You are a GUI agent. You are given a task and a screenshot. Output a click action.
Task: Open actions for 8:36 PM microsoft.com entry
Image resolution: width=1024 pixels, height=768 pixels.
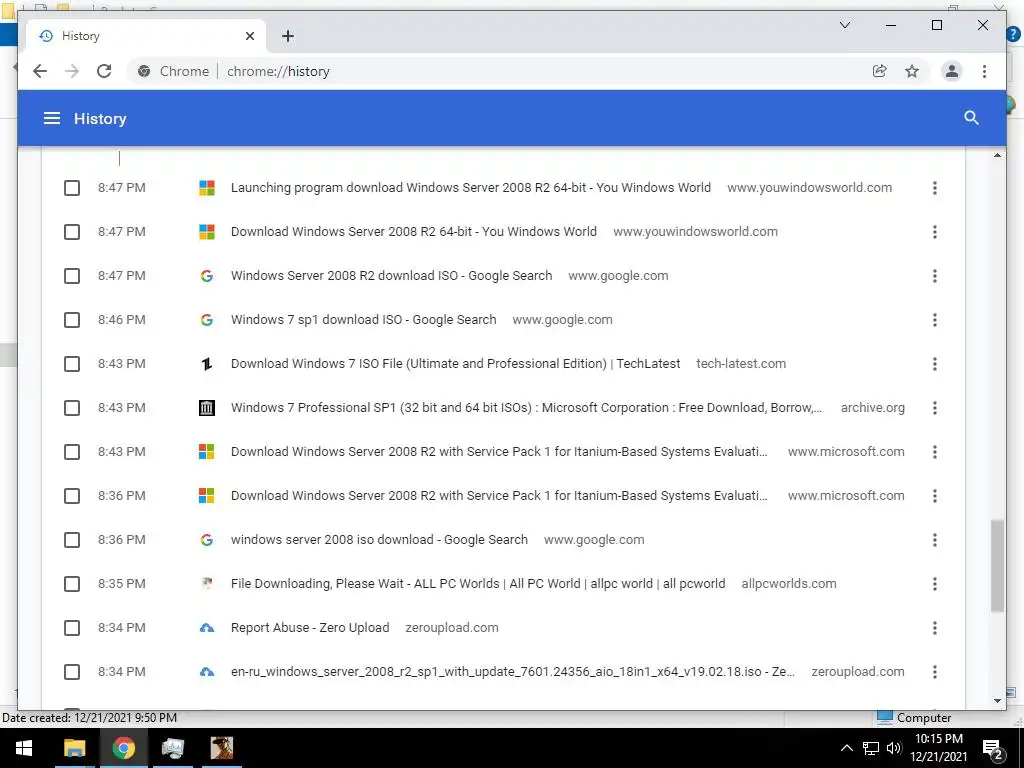click(935, 496)
